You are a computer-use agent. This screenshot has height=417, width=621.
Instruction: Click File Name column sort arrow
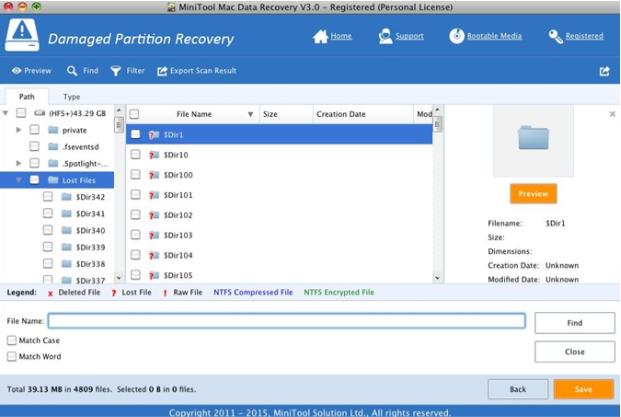(x=250, y=114)
